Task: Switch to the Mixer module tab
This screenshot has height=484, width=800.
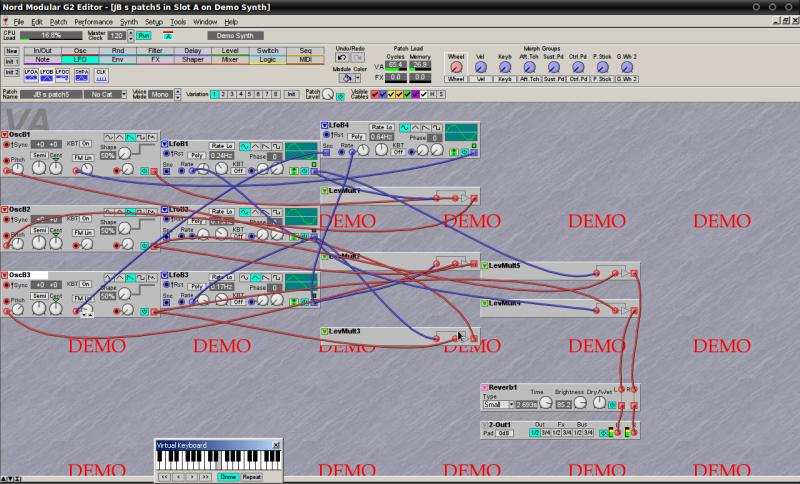Action: (230, 59)
